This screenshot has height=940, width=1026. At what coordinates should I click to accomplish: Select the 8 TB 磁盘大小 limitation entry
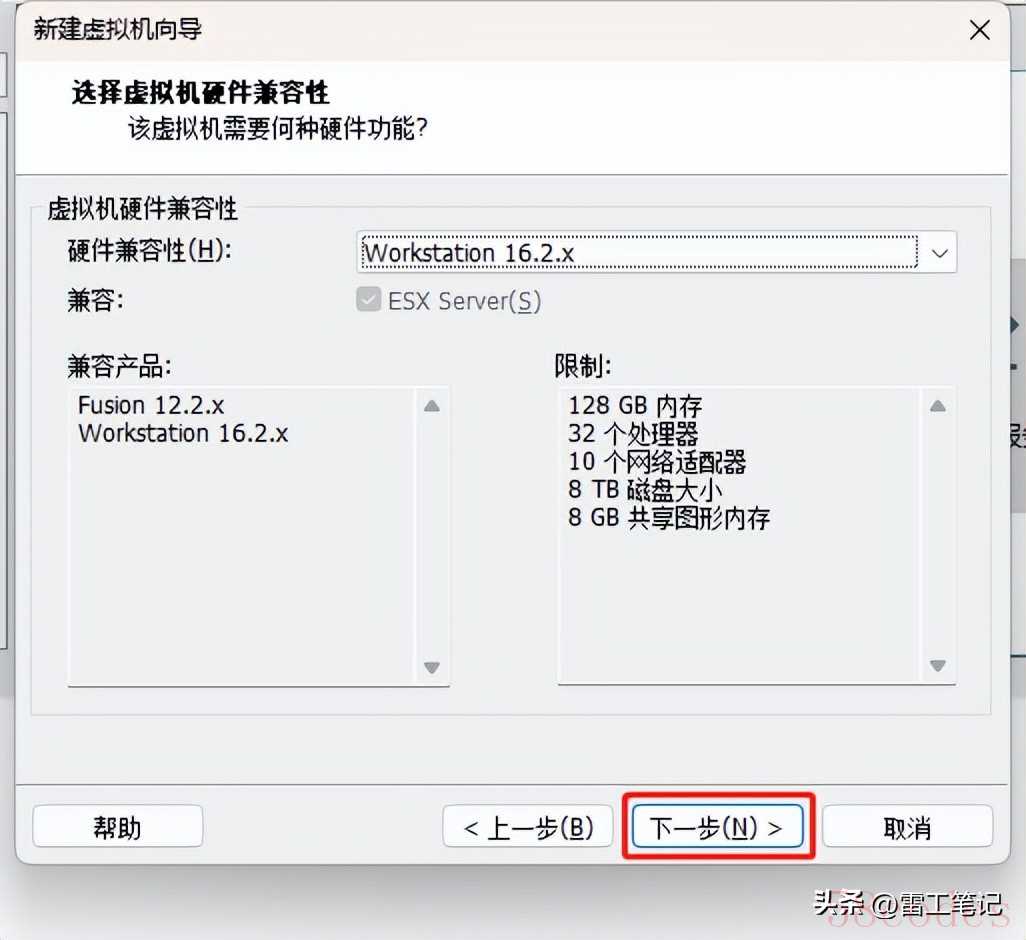[645, 490]
